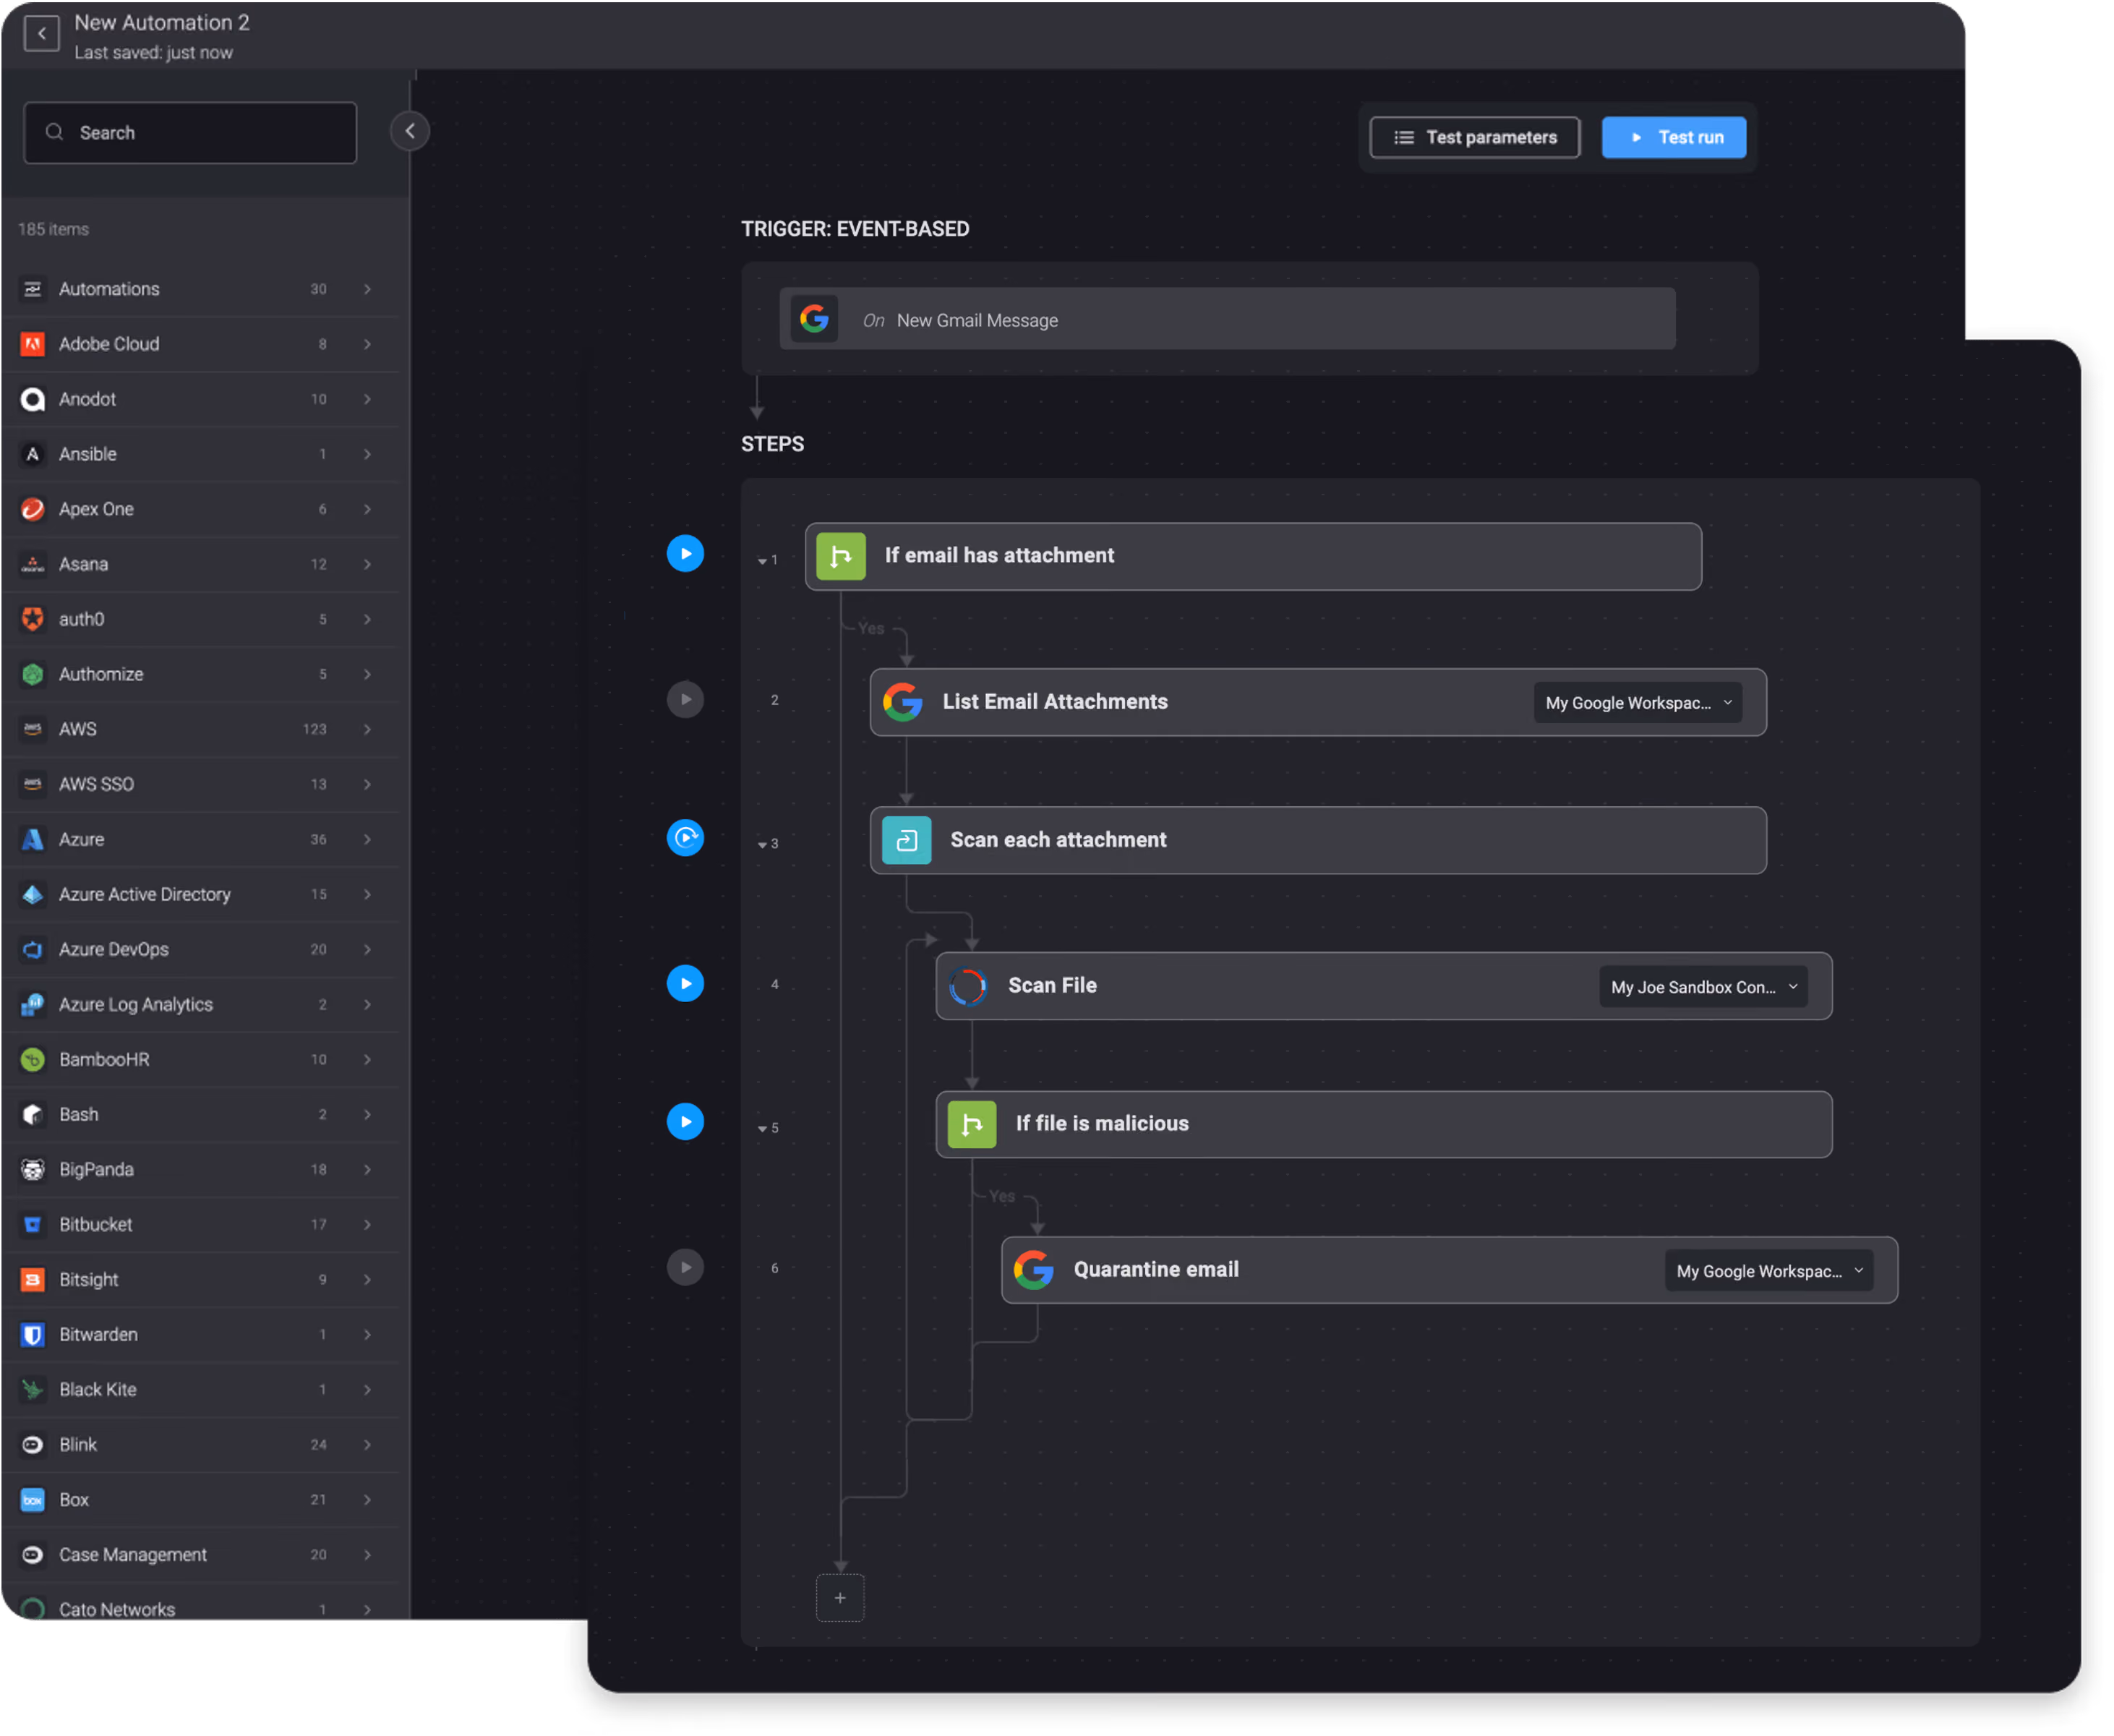Click the Adobe Cloud icon in the sidebar
Screen dimensions: 2114x1736
33,344
